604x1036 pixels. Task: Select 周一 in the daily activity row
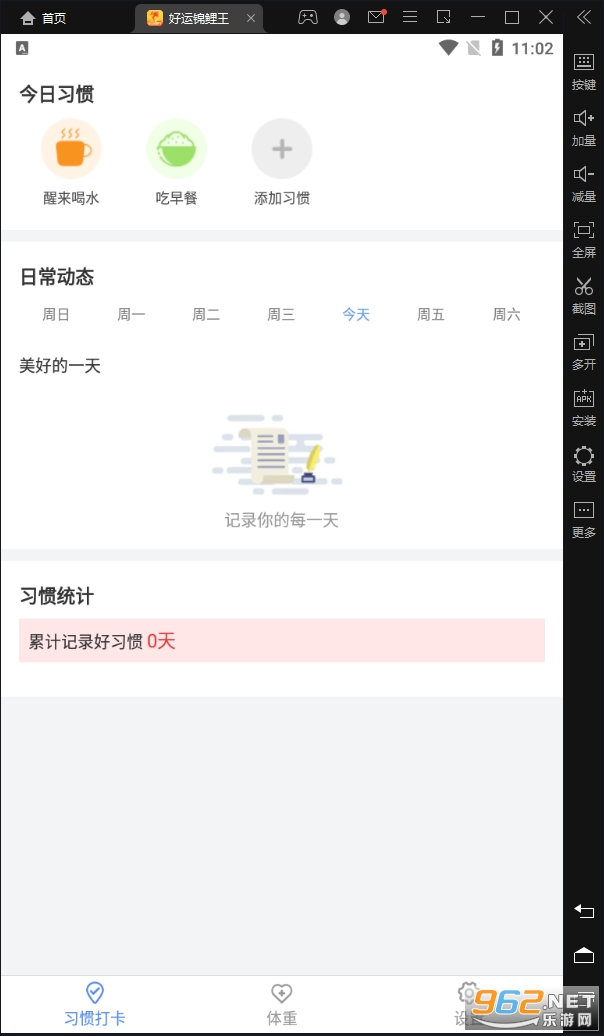coord(131,314)
